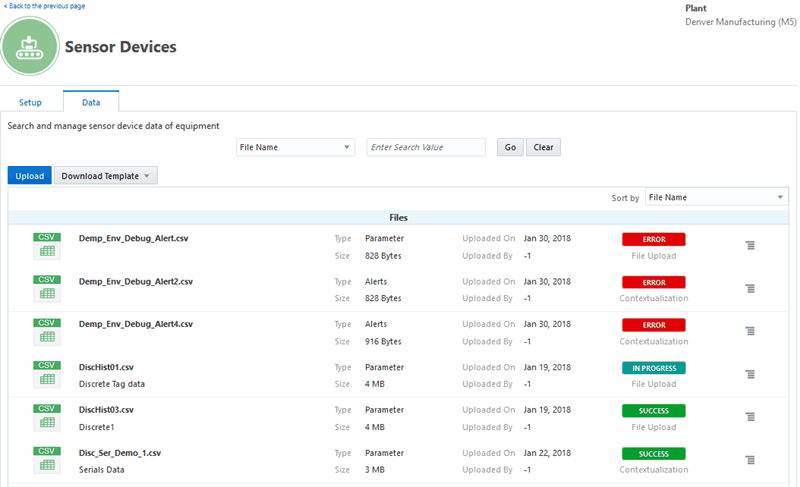Open CSV icon for DiscHist03.csv
800x487 pixels.
(x=47, y=417)
